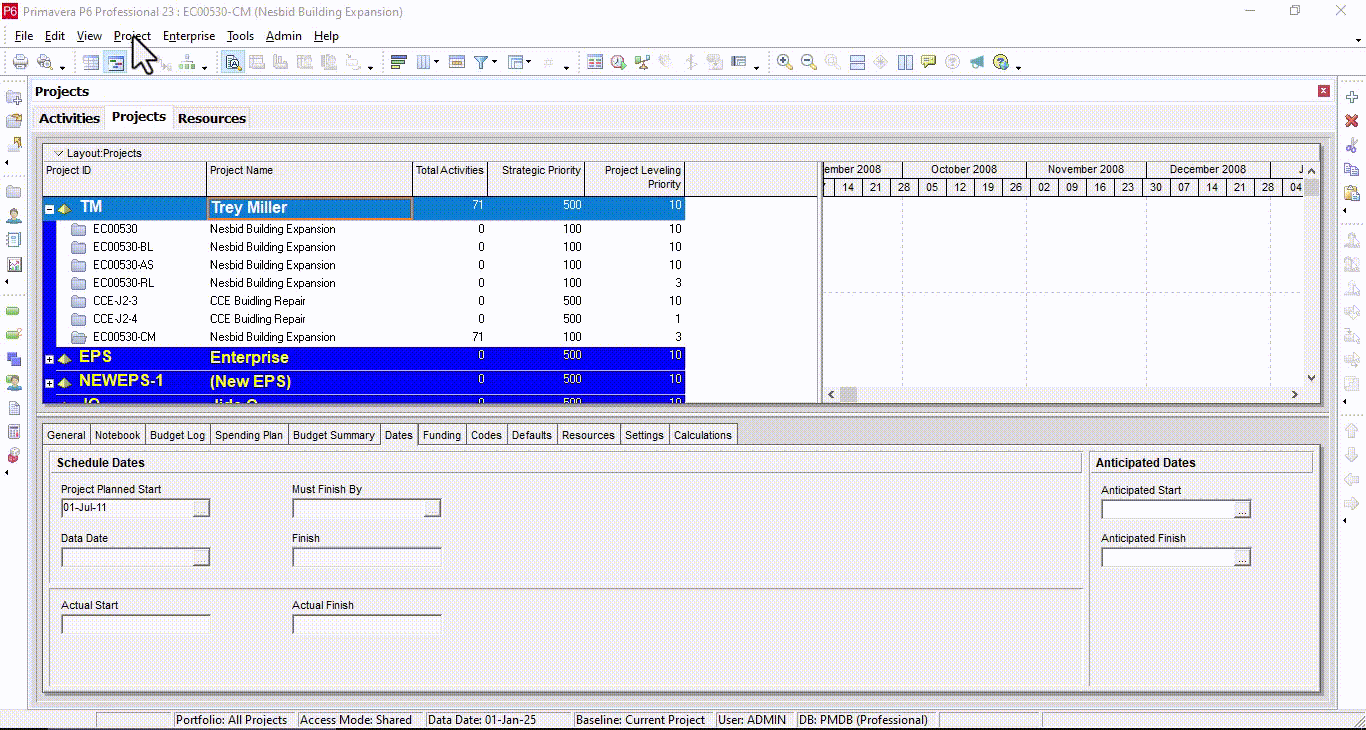Viewport: 1366px width, 730px height.
Task: Switch to the Resources top tab
Action: pos(212,118)
